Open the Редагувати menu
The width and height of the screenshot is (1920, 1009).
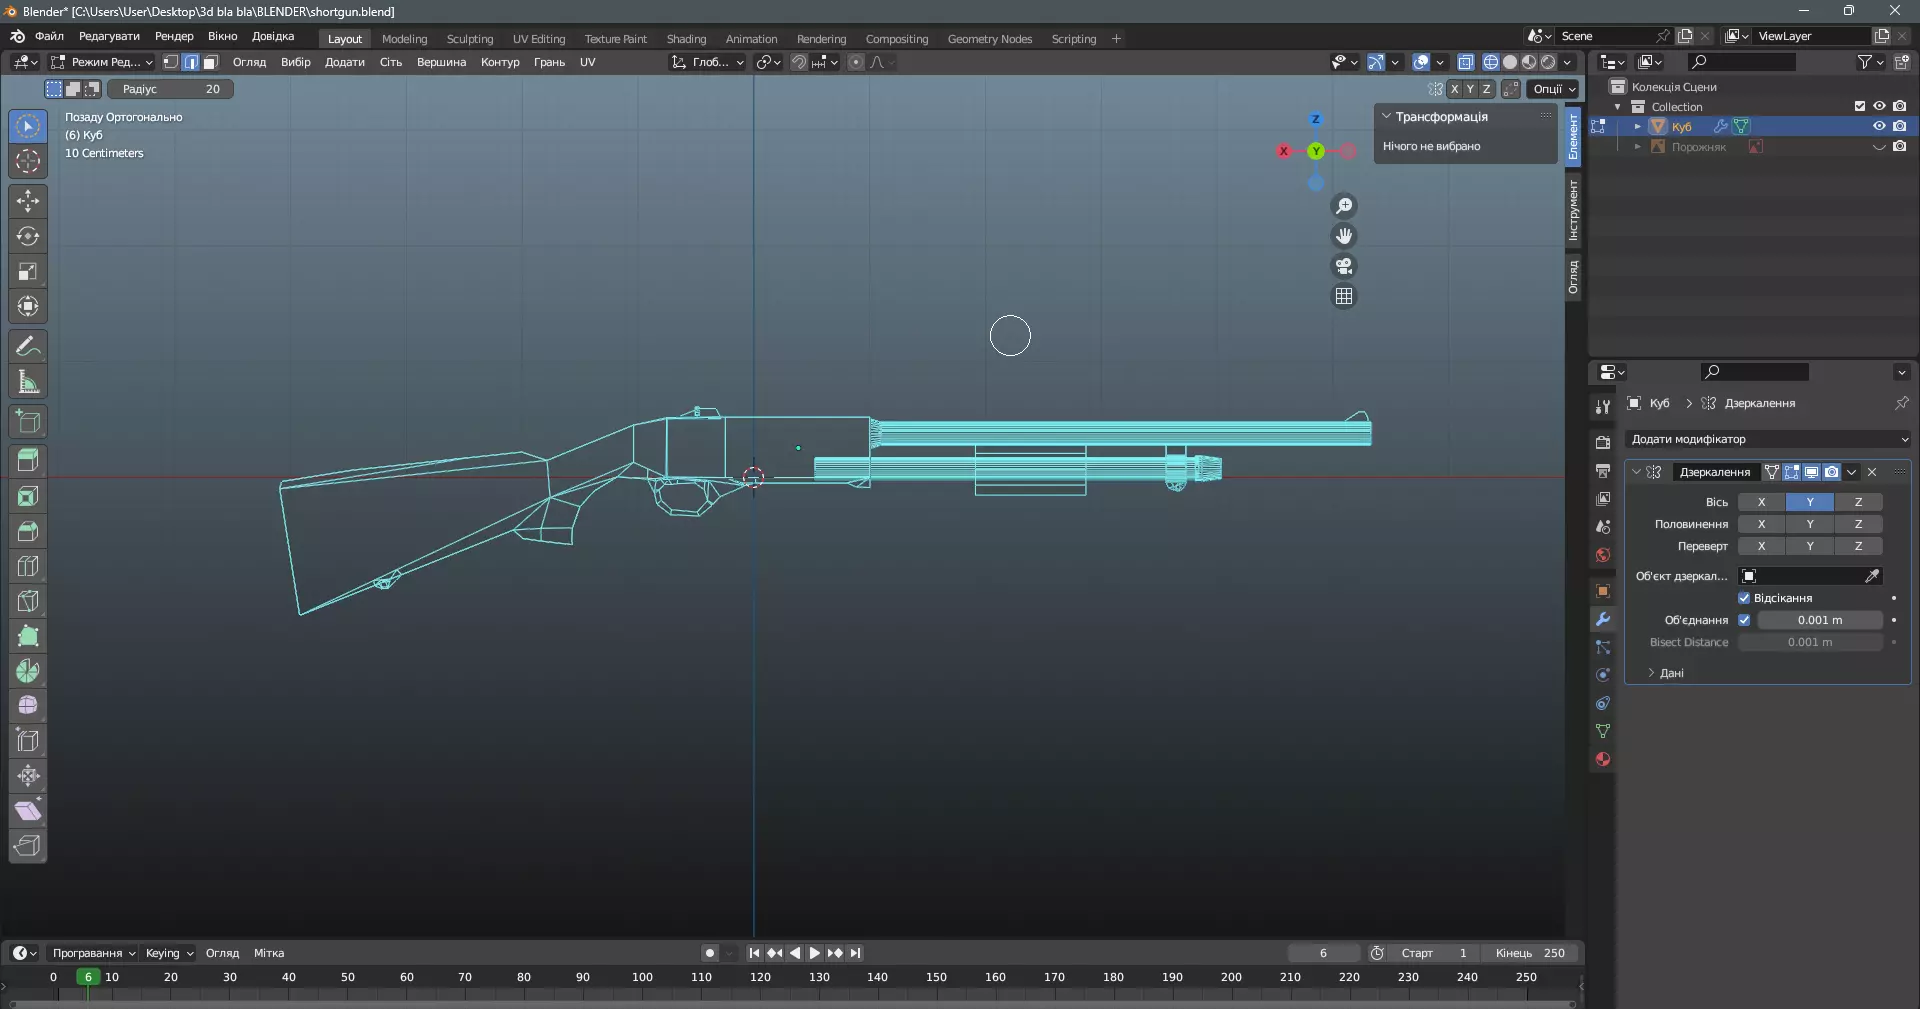click(x=109, y=36)
